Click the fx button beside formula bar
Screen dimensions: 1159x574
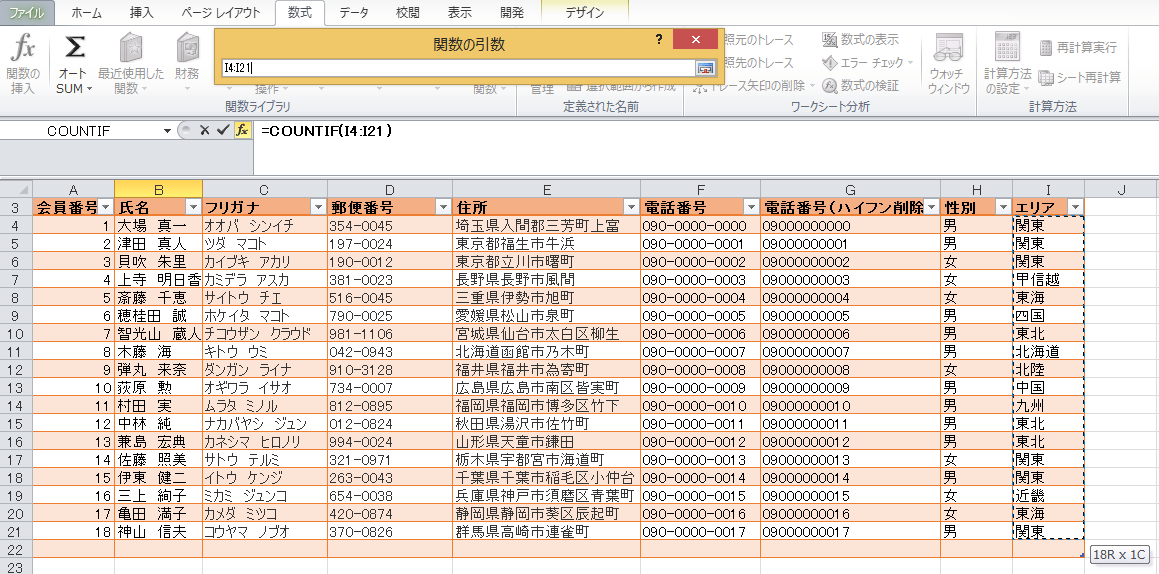click(x=242, y=131)
